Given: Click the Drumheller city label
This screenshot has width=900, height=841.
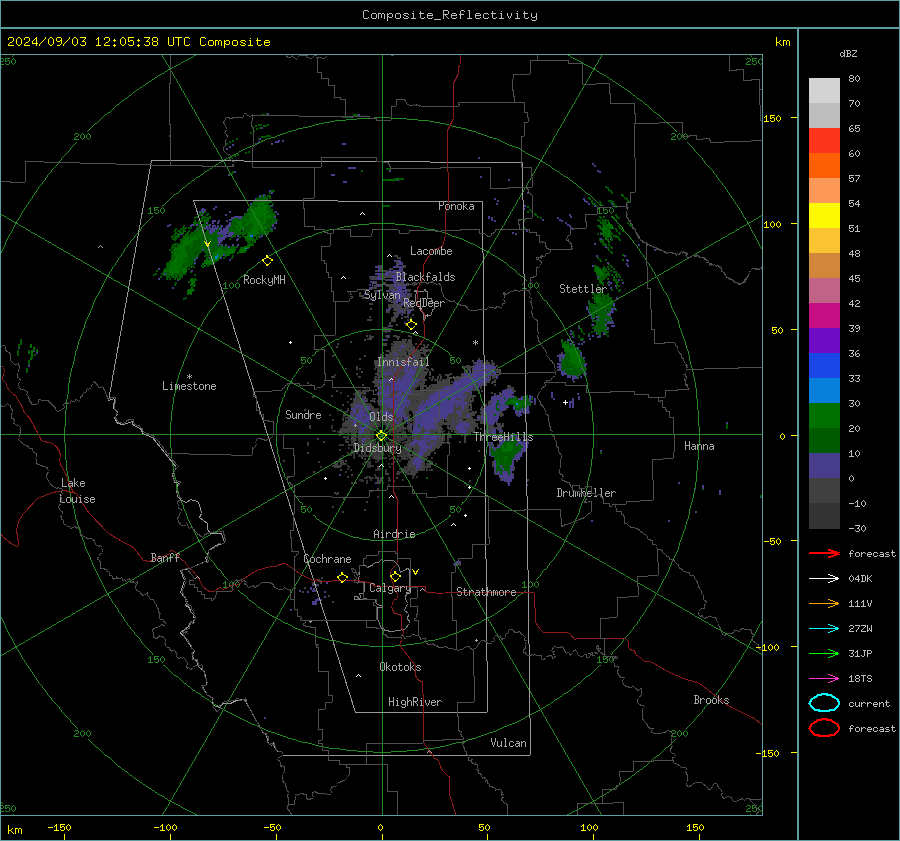Looking at the screenshot, I should [x=586, y=493].
